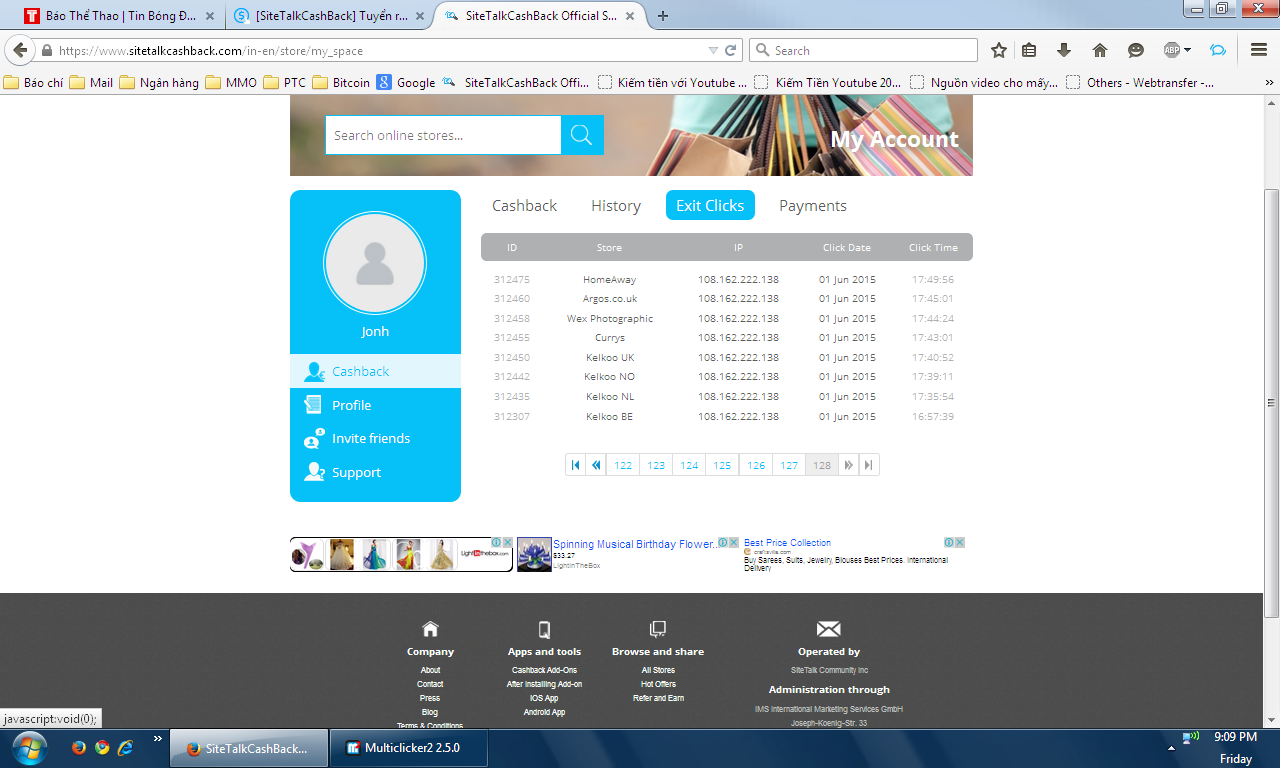Reload the current page
The height and width of the screenshot is (768, 1280).
click(x=731, y=50)
